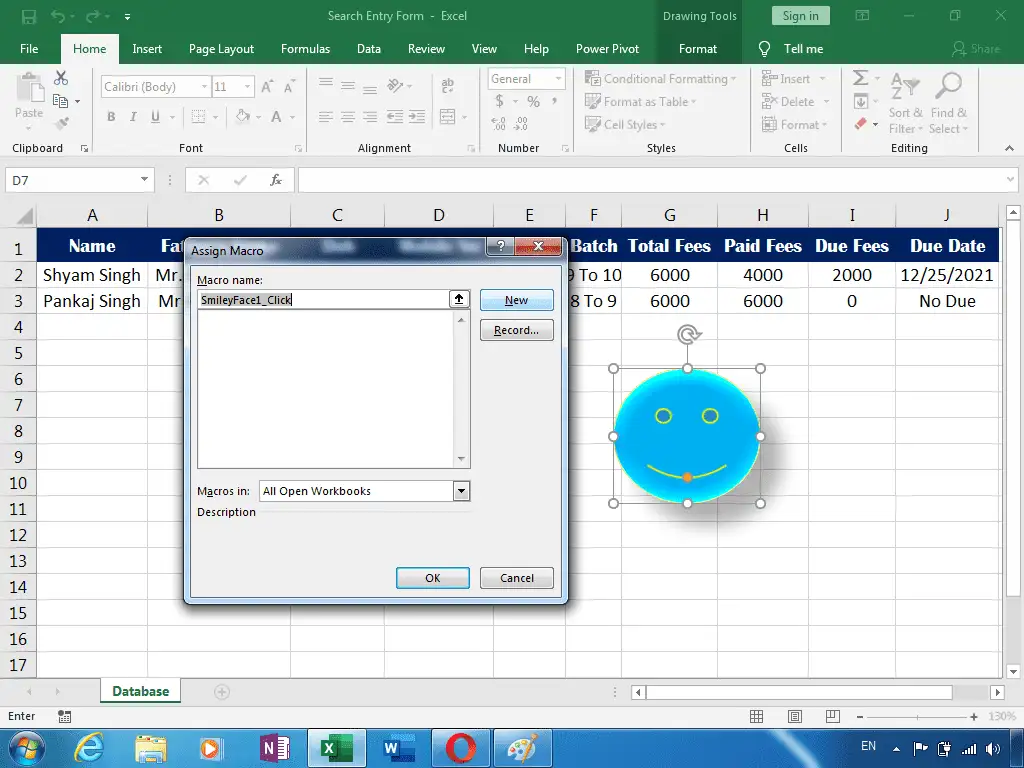Cancel the Assign Macro dialog
1024x768 pixels.
click(x=517, y=578)
